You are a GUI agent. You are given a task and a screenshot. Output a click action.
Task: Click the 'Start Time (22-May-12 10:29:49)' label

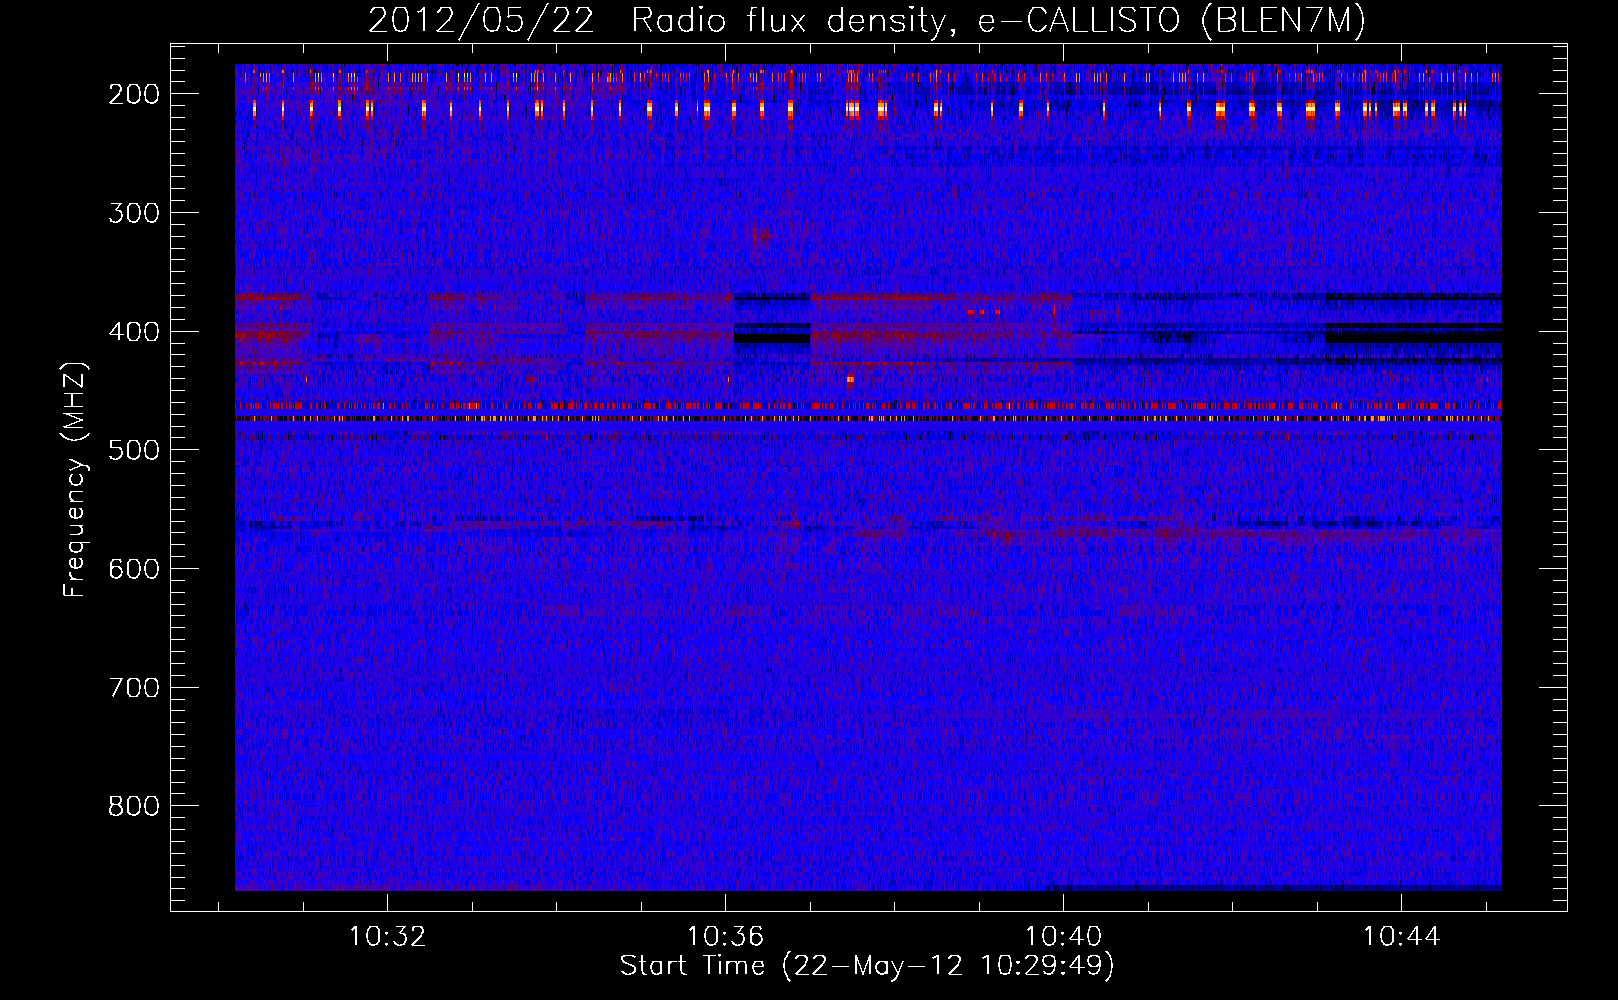pos(867,966)
